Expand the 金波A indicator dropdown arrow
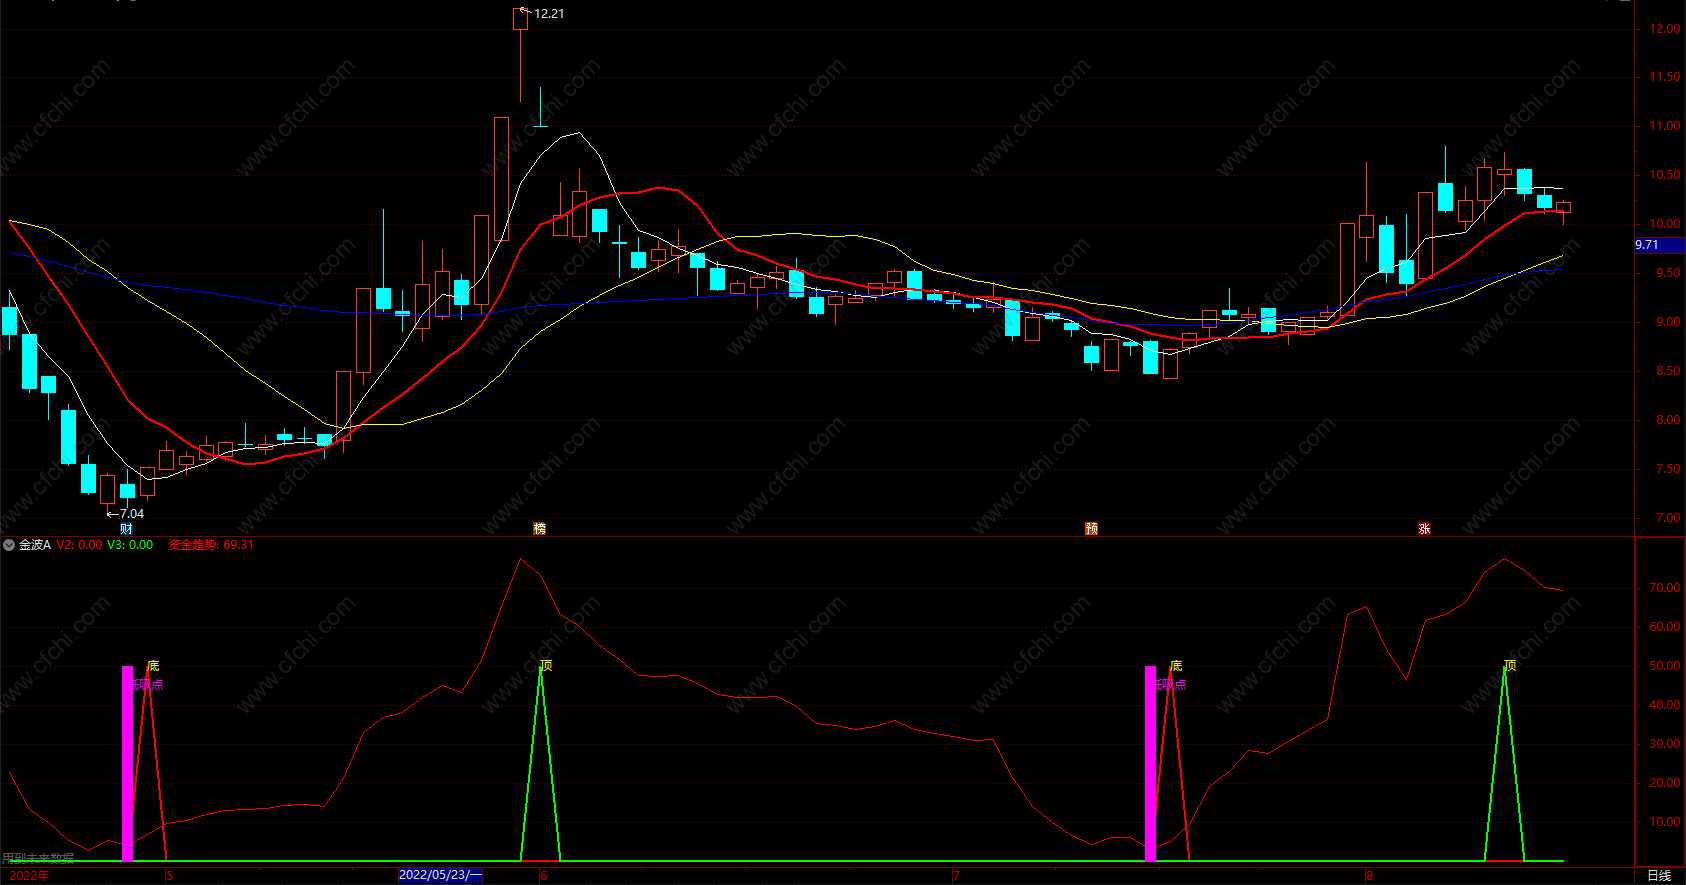Screen dimensions: 1686x885 tap(9, 545)
